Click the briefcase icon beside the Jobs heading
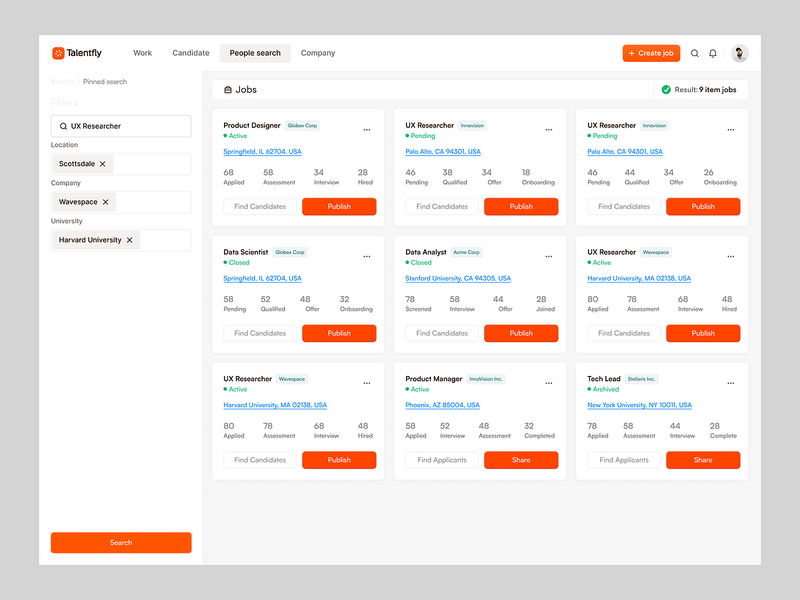800x600 pixels. point(230,89)
